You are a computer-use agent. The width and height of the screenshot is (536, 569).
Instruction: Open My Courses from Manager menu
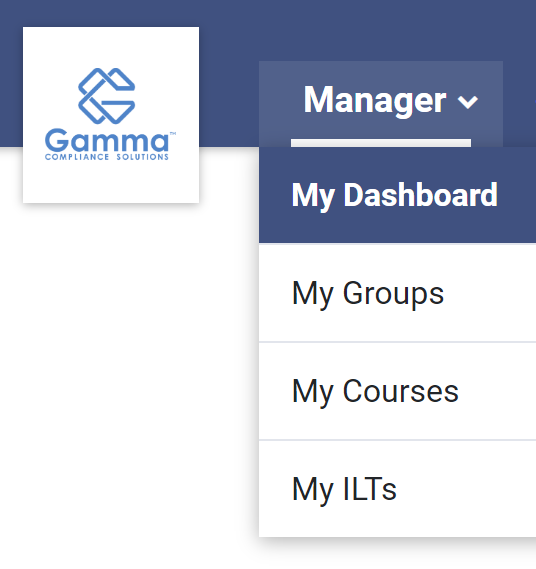[397, 391]
